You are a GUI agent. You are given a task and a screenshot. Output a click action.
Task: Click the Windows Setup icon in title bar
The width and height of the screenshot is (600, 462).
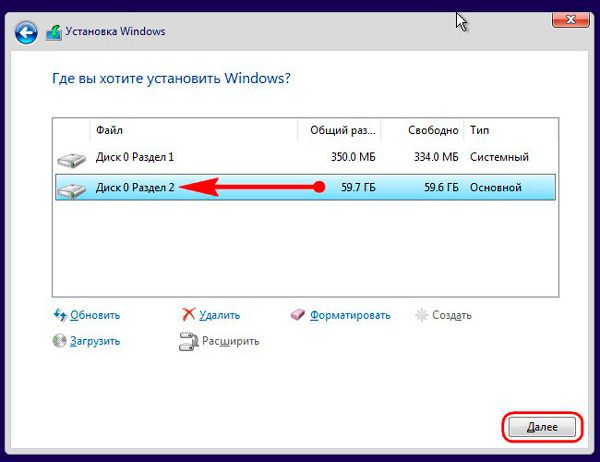click(54, 33)
